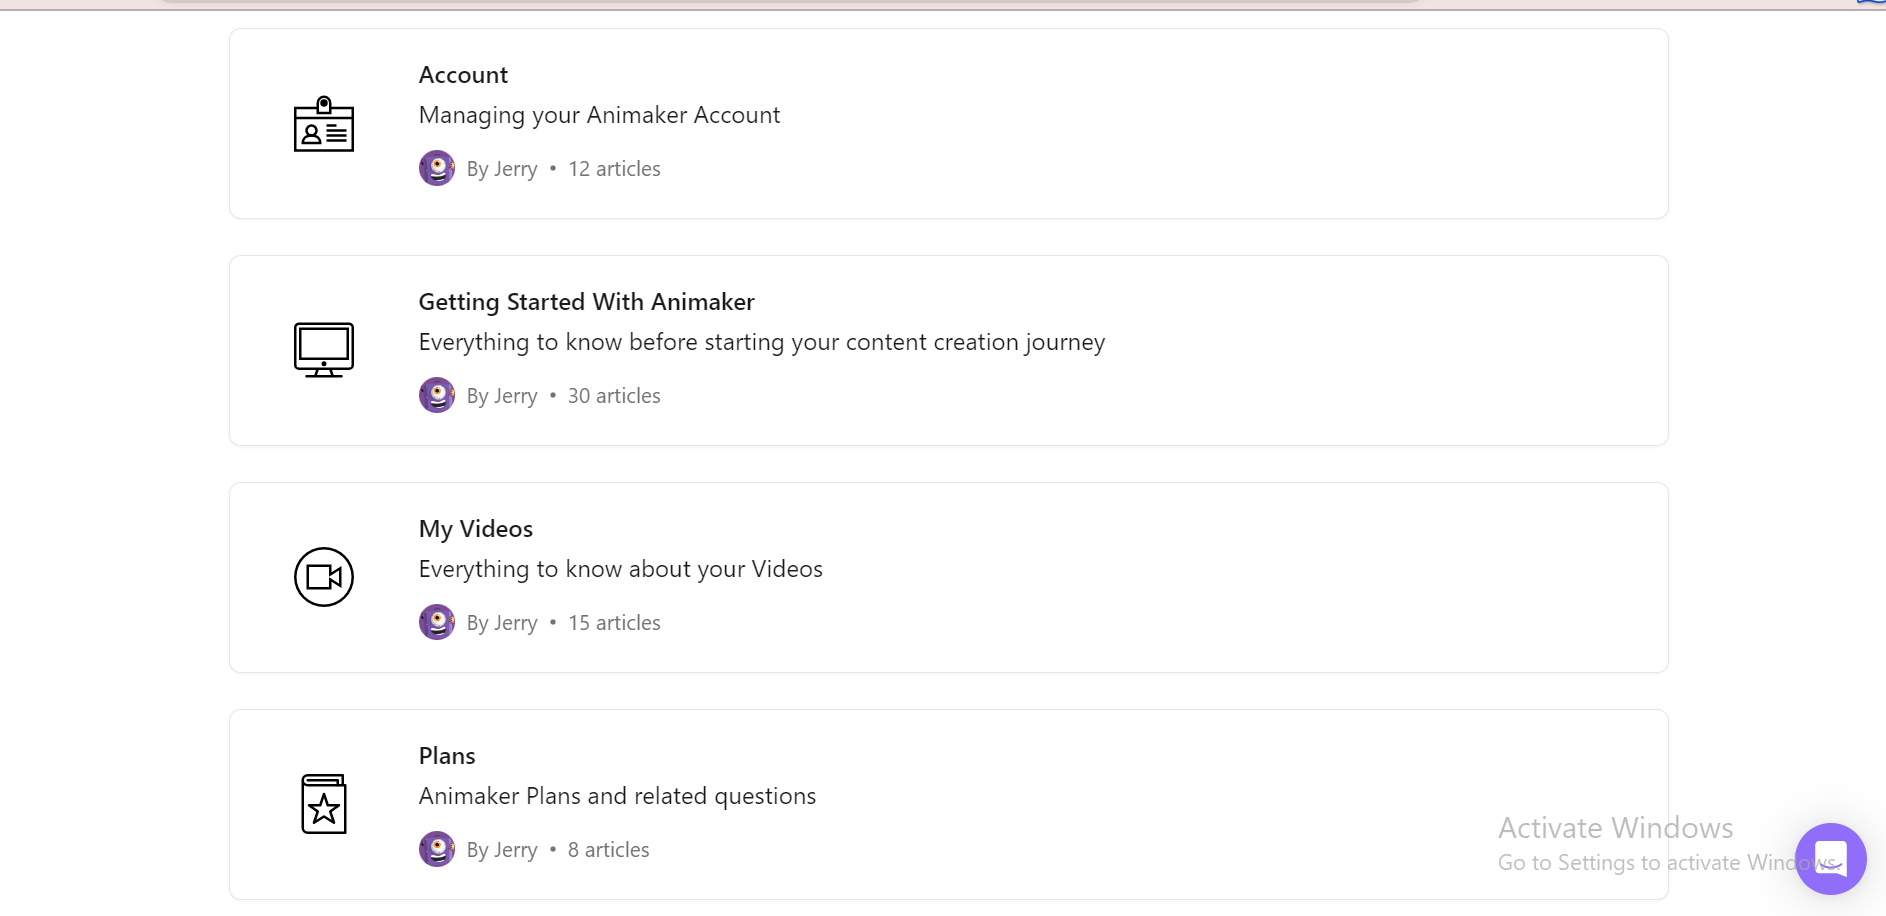Click the My Videos camera icon
Image resolution: width=1886 pixels, height=916 pixels.
(x=323, y=577)
